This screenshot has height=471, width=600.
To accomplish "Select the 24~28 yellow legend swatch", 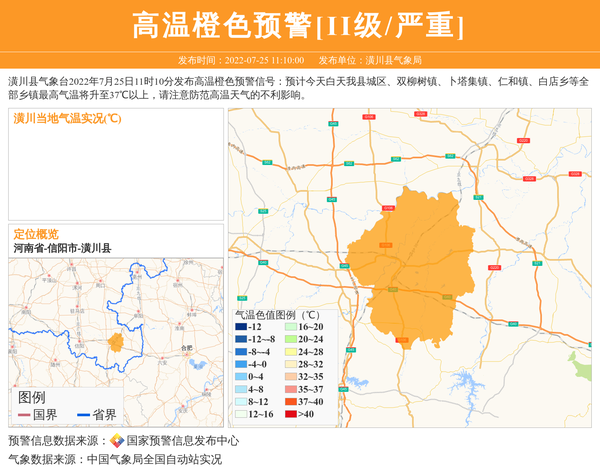I will (291, 352).
